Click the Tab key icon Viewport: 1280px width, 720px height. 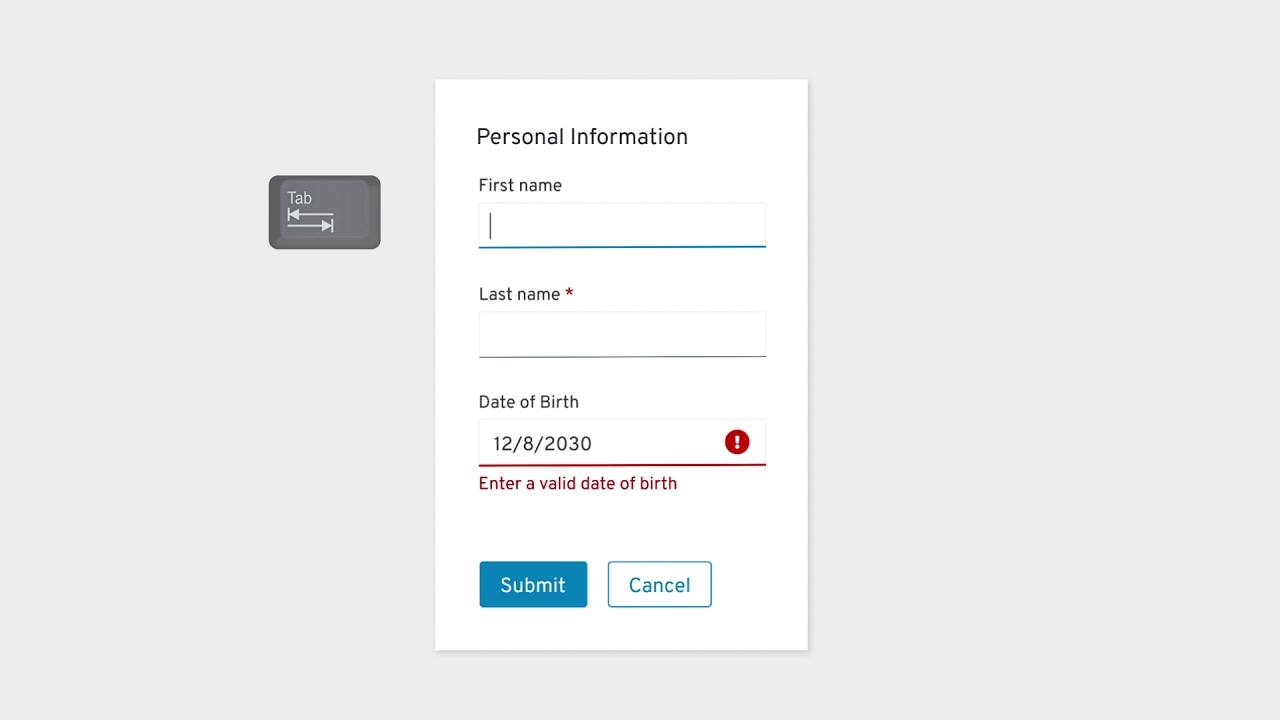point(324,212)
